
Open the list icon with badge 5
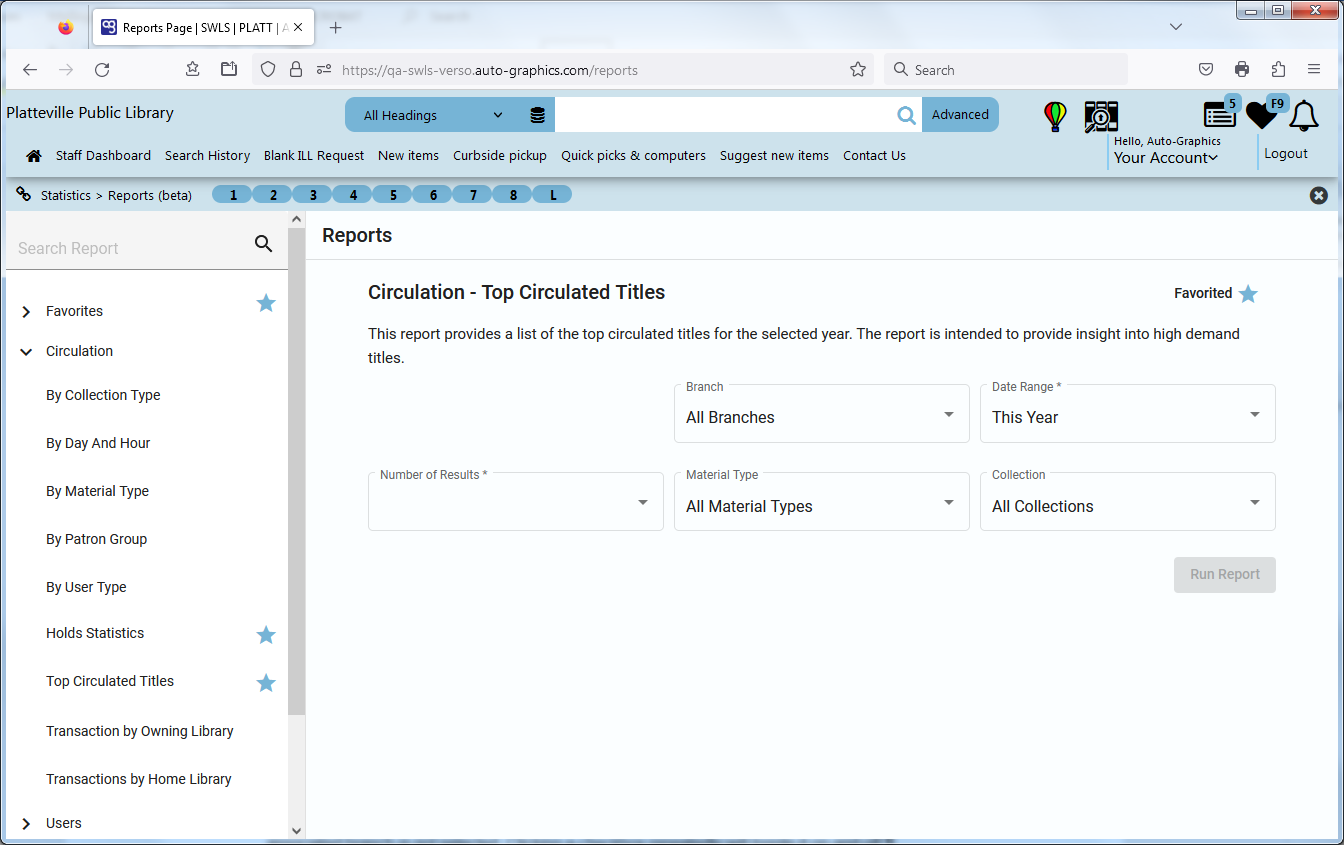coord(1220,115)
